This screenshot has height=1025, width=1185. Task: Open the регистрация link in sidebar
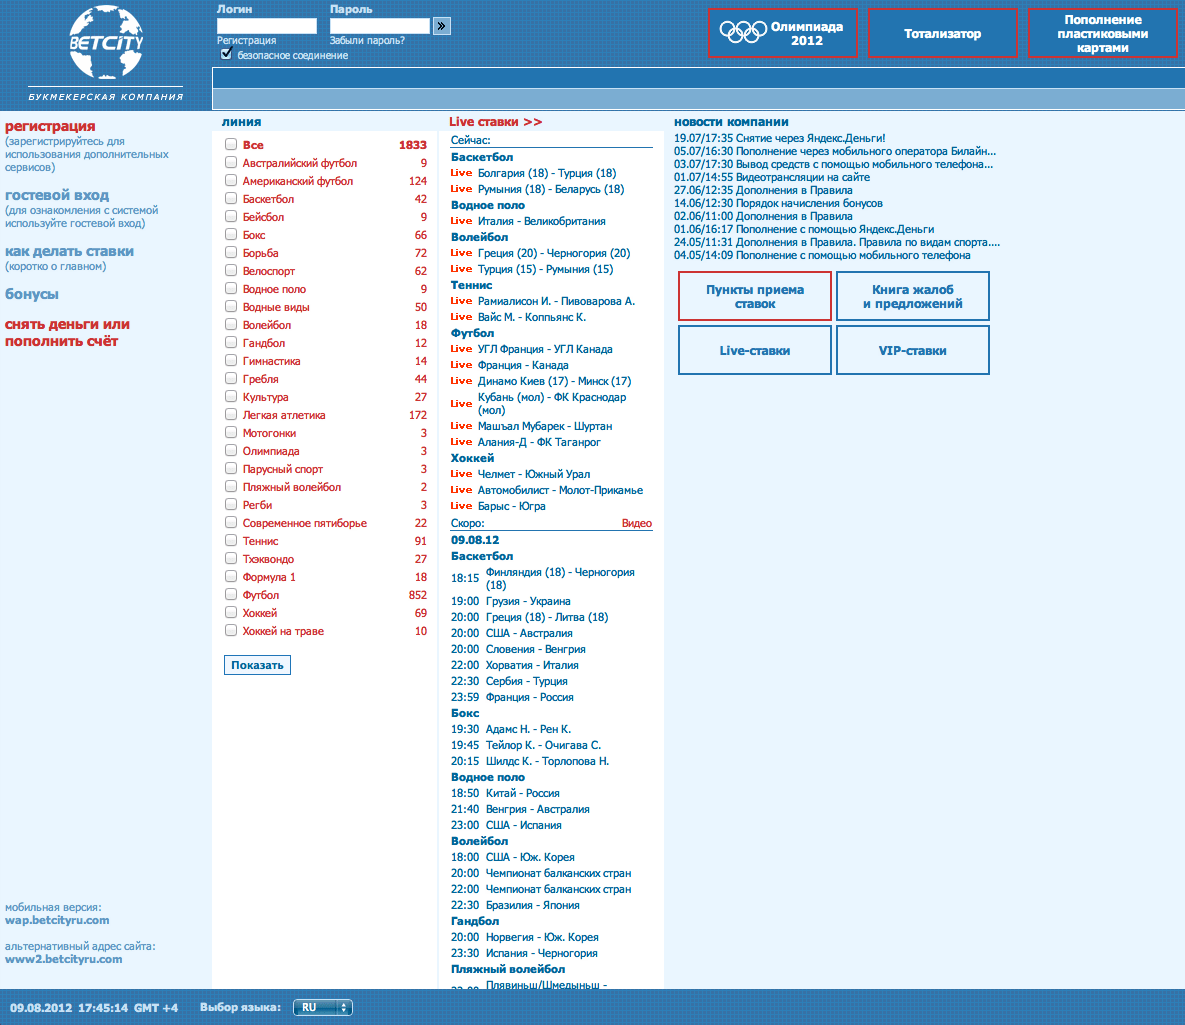(x=50, y=126)
